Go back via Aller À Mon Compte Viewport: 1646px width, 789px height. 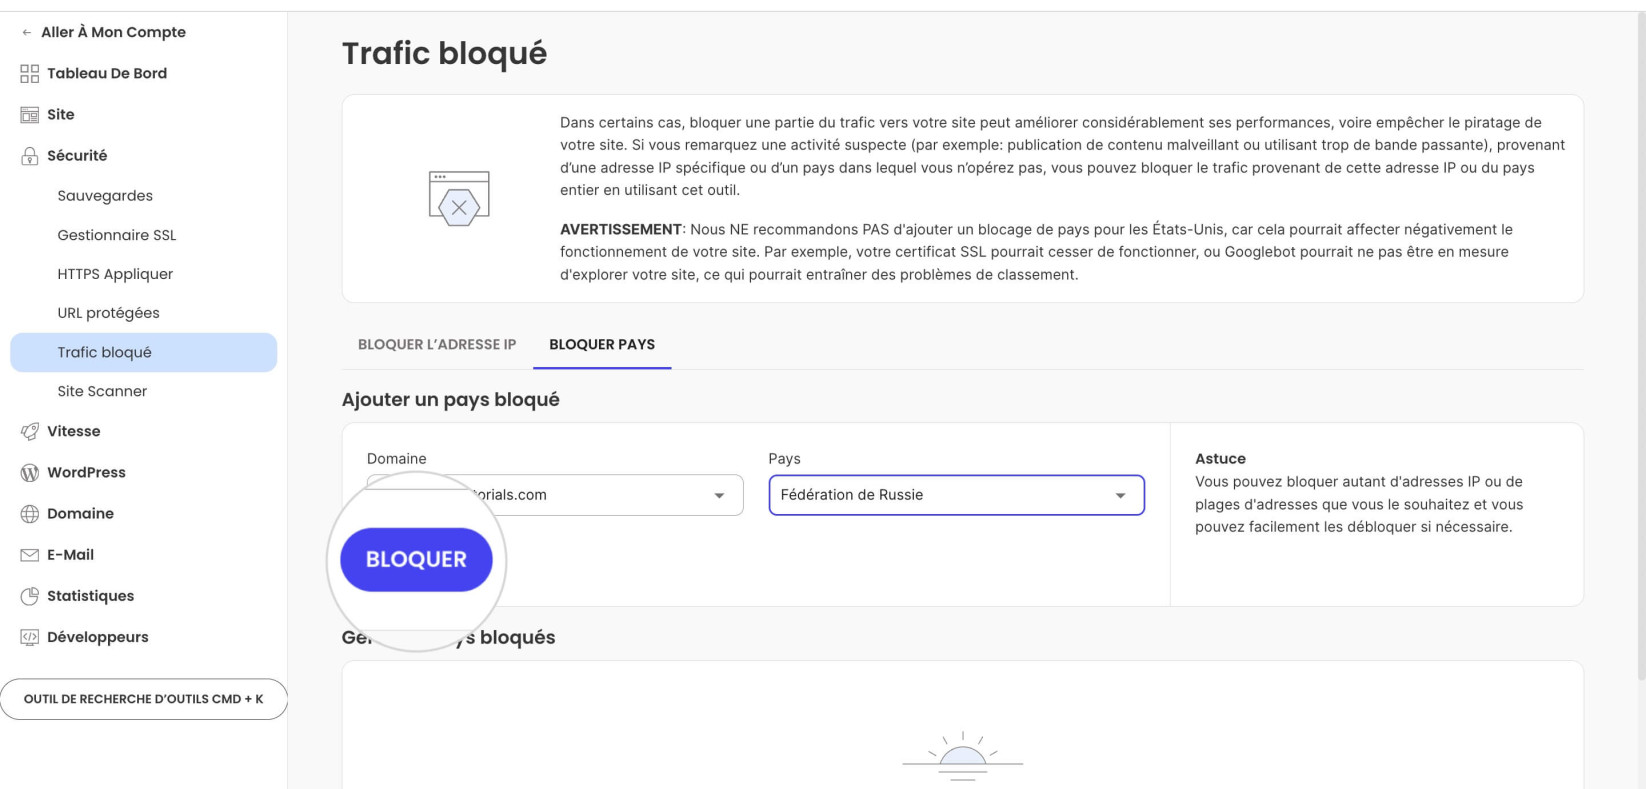tap(113, 32)
